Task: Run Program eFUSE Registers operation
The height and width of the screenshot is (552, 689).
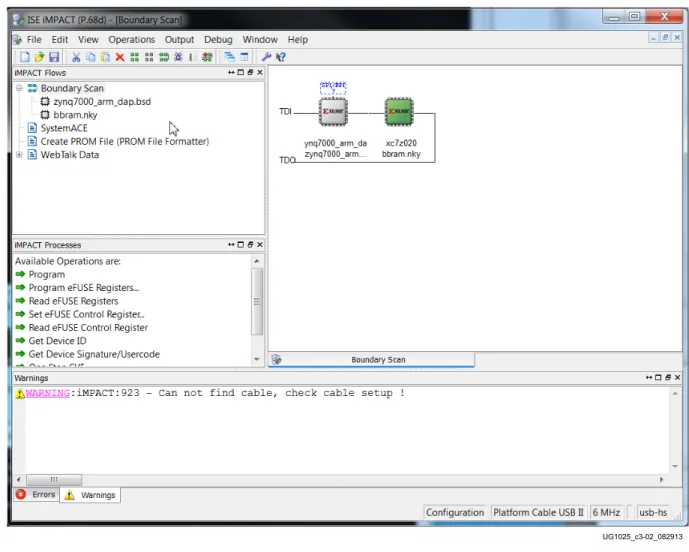Action: (83, 287)
